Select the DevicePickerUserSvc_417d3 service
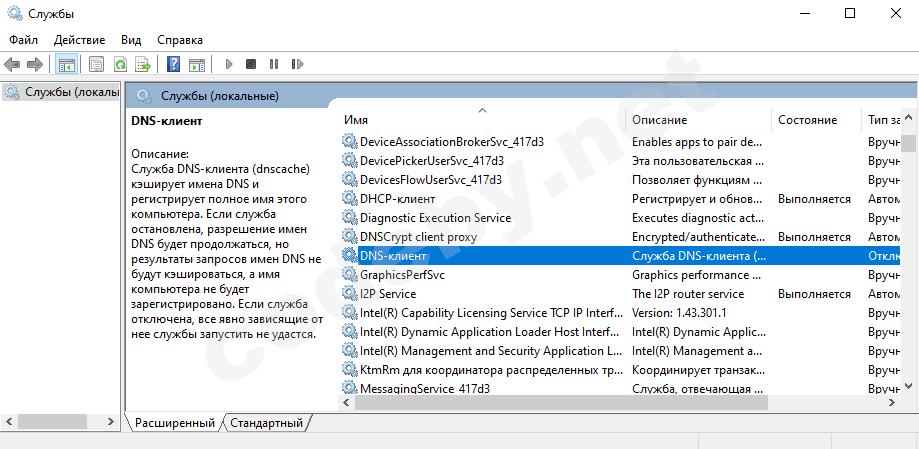This screenshot has height=449, width=919. (x=432, y=161)
